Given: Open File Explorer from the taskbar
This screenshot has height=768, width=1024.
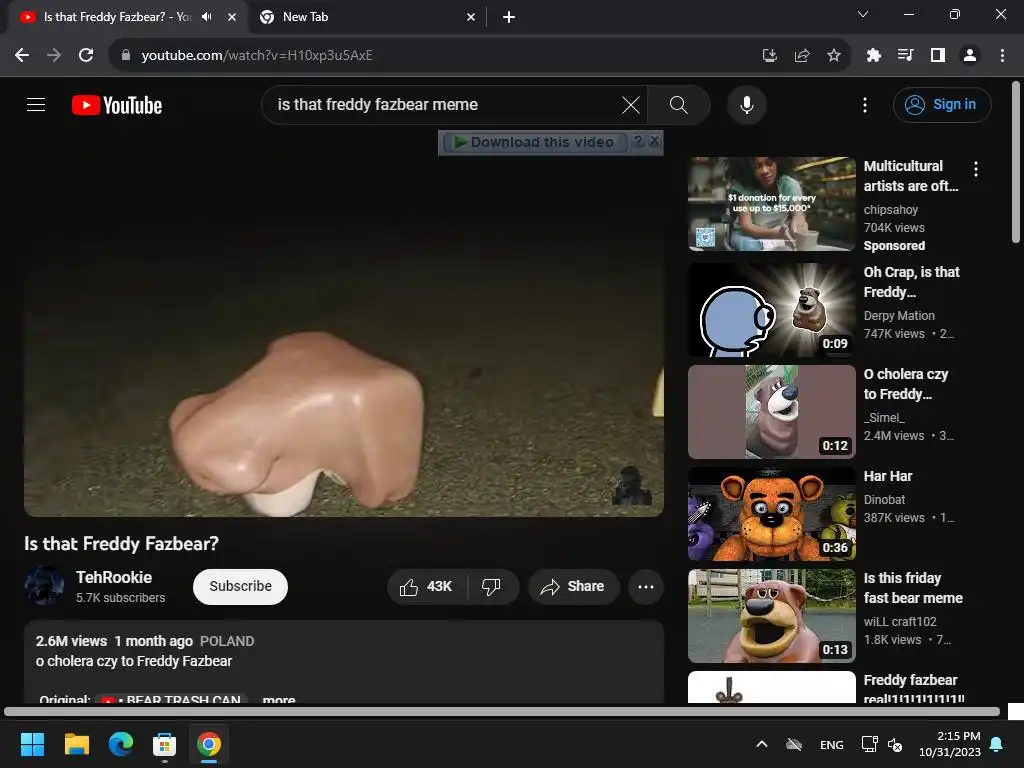Looking at the screenshot, I should coord(76,744).
